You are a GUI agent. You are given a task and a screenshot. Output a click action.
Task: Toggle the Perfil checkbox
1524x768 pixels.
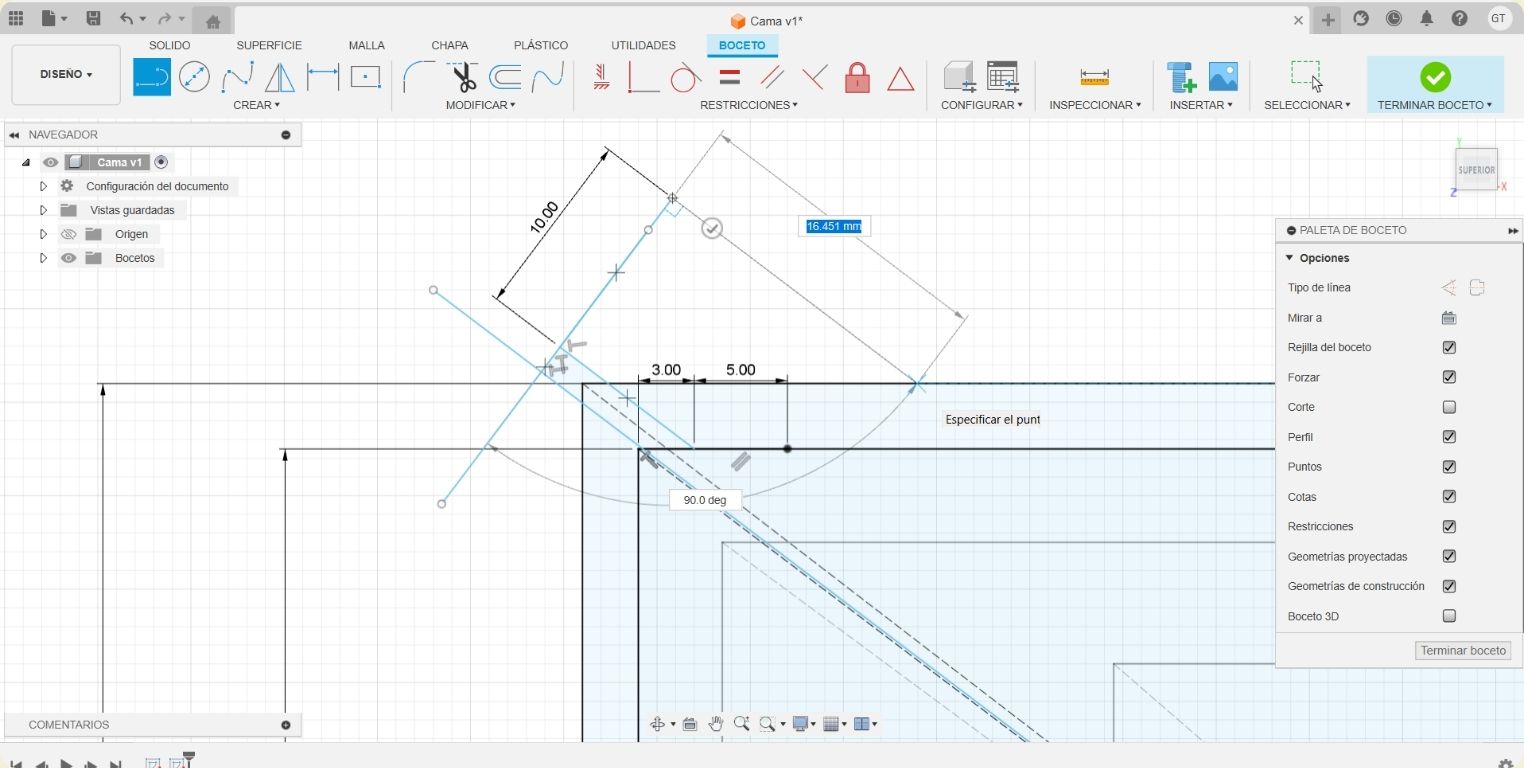pyautogui.click(x=1449, y=437)
